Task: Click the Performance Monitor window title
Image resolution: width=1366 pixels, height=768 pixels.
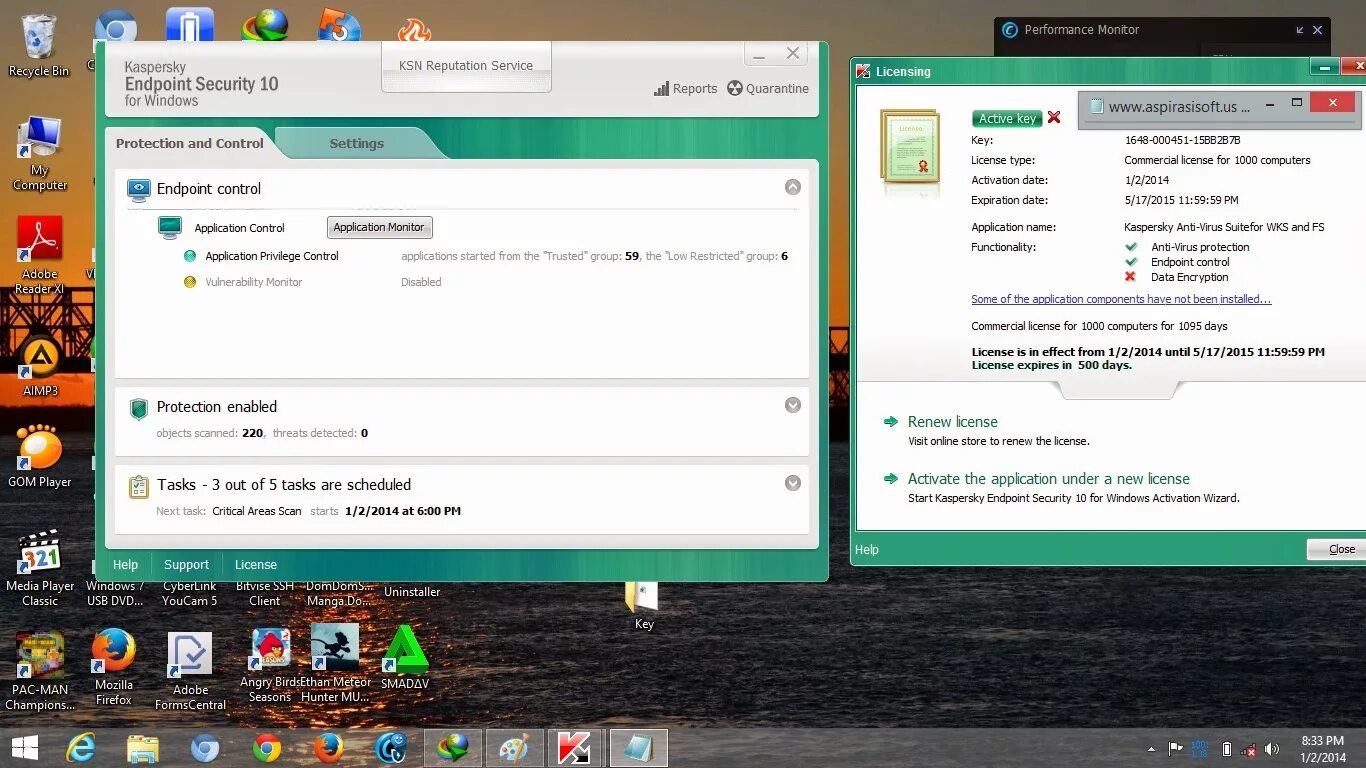Action: click(1082, 30)
